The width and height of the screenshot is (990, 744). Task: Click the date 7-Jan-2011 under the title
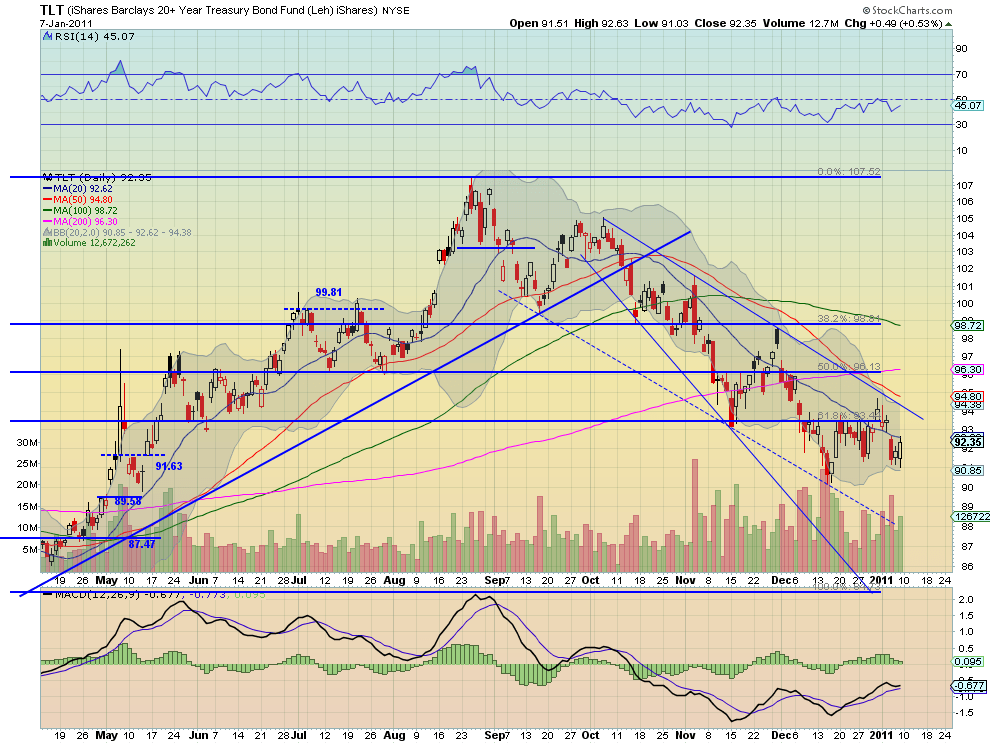(x=66, y=24)
